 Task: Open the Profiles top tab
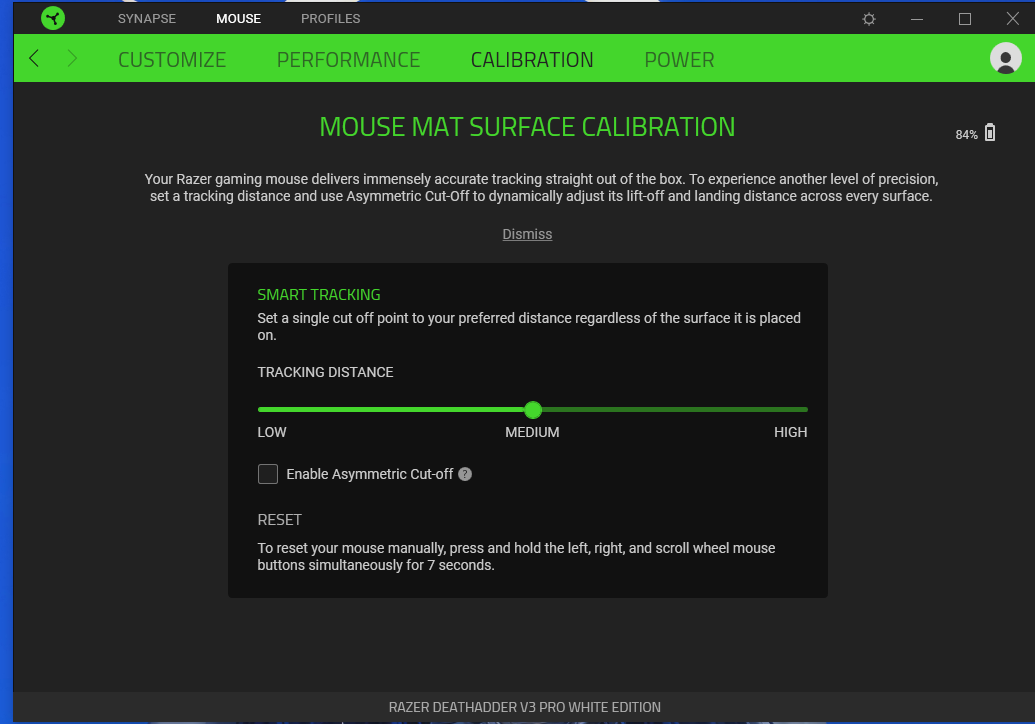pyautogui.click(x=330, y=18)
